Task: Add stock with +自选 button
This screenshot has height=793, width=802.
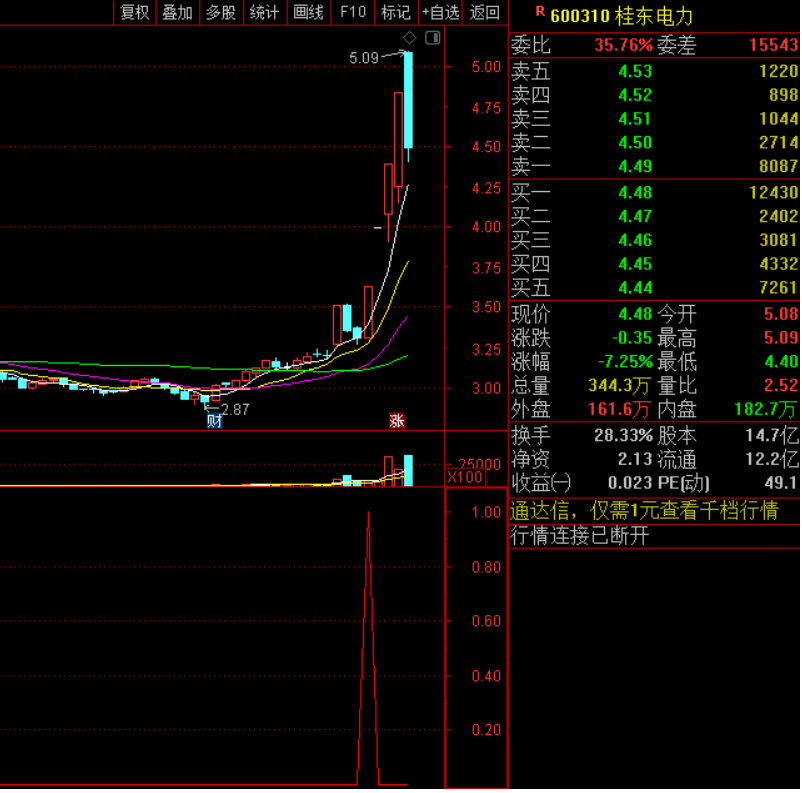Action: (441, 12)
